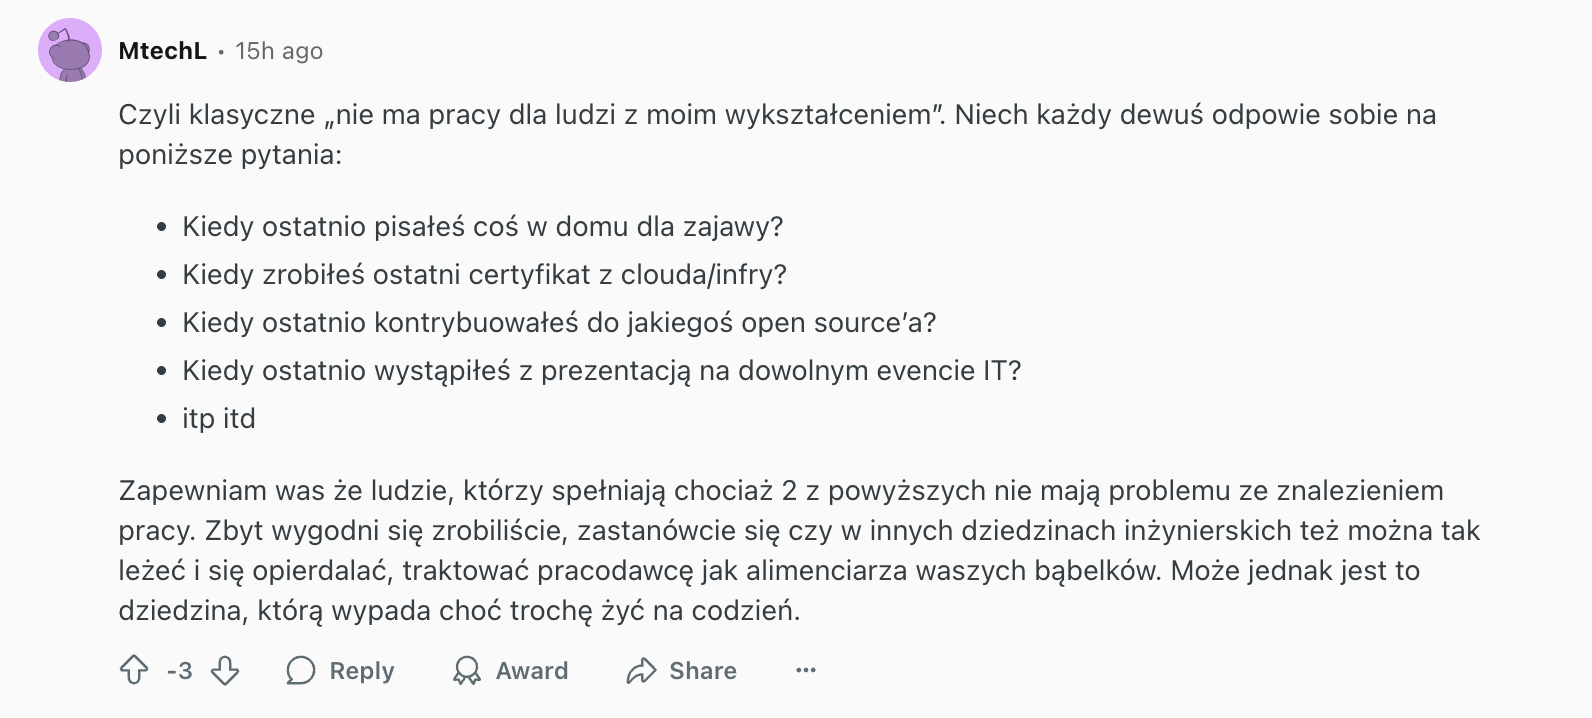The width and height of the screenshot is (1592, 718).
Task: Click the bullet mentioning "open source'a"
Action: point(559,323)
